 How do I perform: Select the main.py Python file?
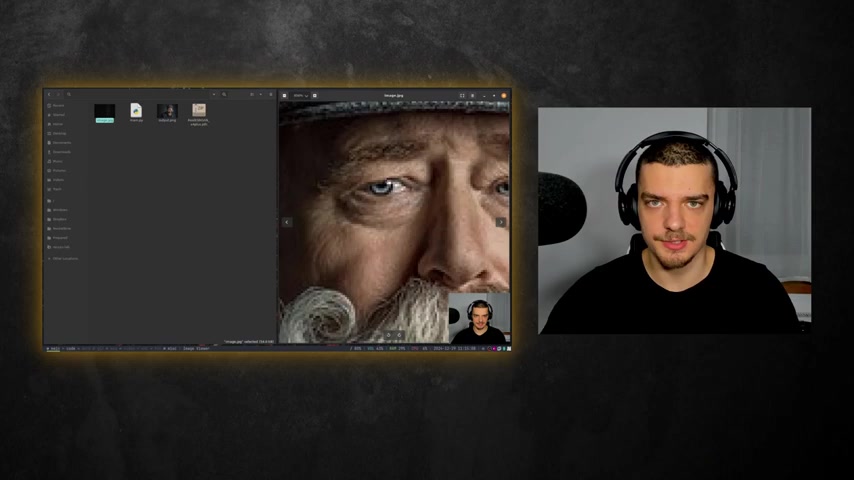136,113
